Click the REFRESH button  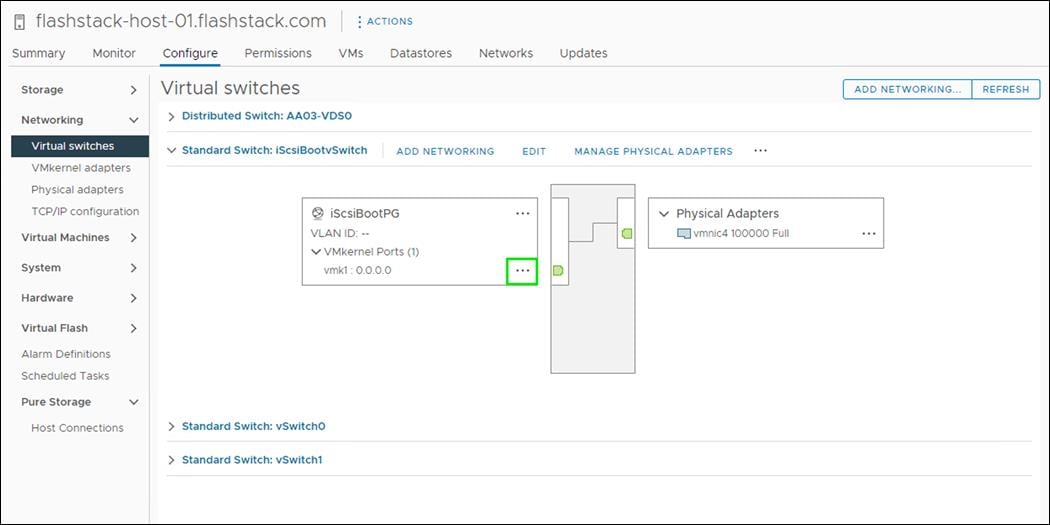[1005, 89]
